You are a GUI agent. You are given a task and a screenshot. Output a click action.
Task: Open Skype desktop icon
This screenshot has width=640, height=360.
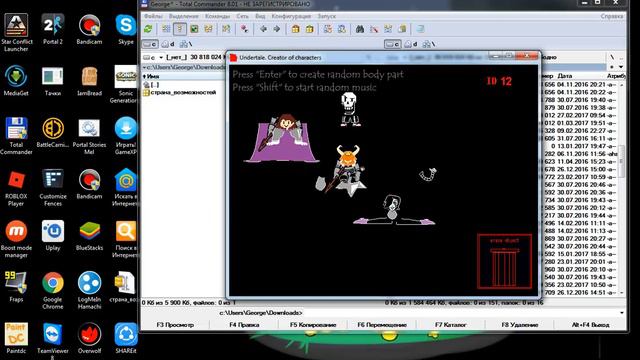point(126,29)
